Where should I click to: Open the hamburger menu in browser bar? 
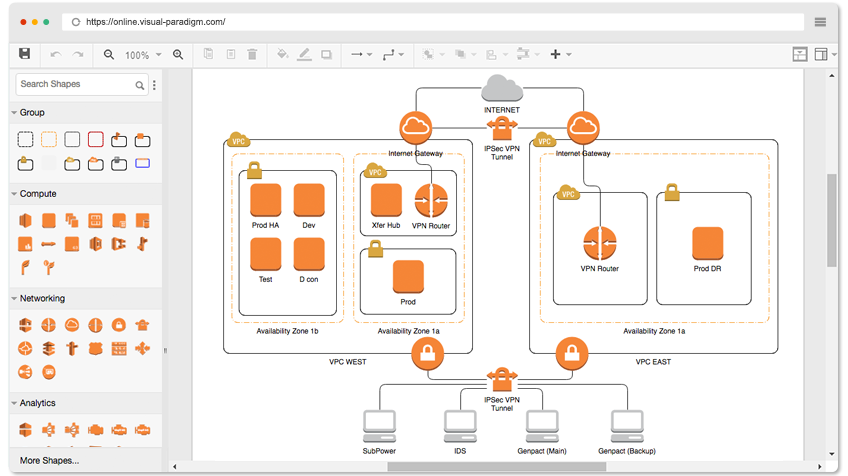pyautogui.click(x=820, y=22)
